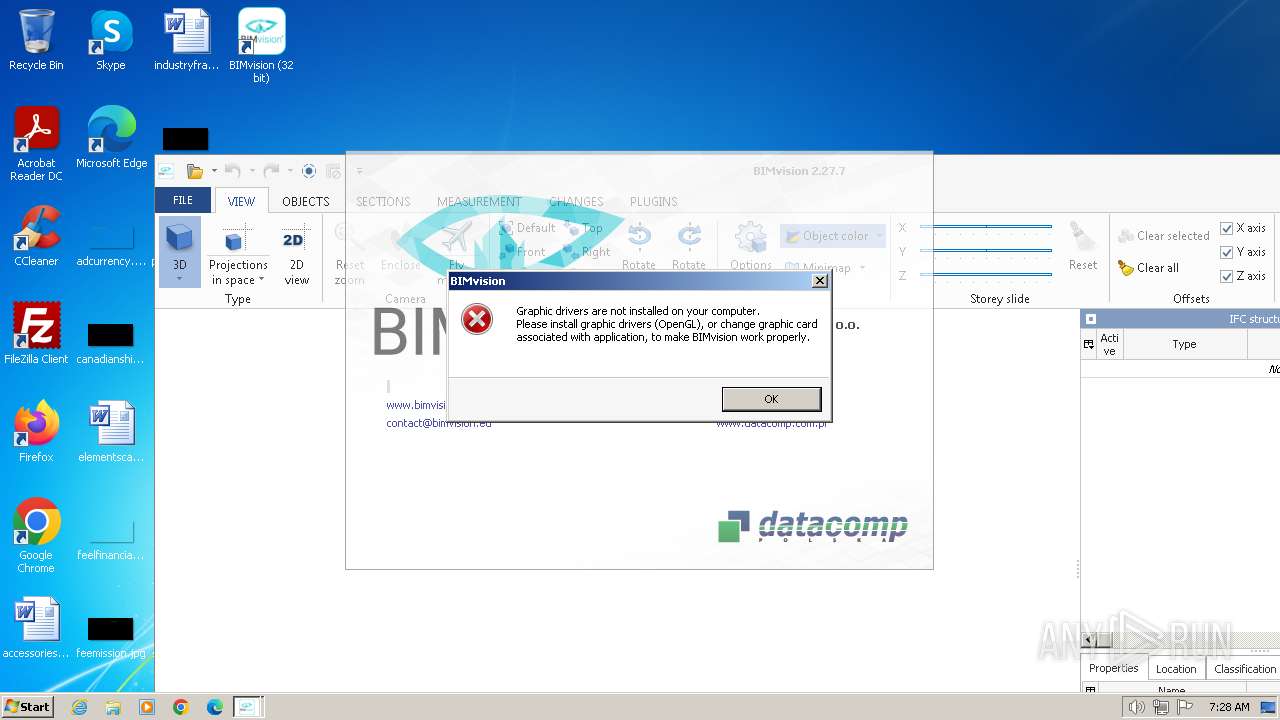The width and height of the screenshot is (1280, 720).
Task: Switch to 2D view
Action: [x=296, y=253]
